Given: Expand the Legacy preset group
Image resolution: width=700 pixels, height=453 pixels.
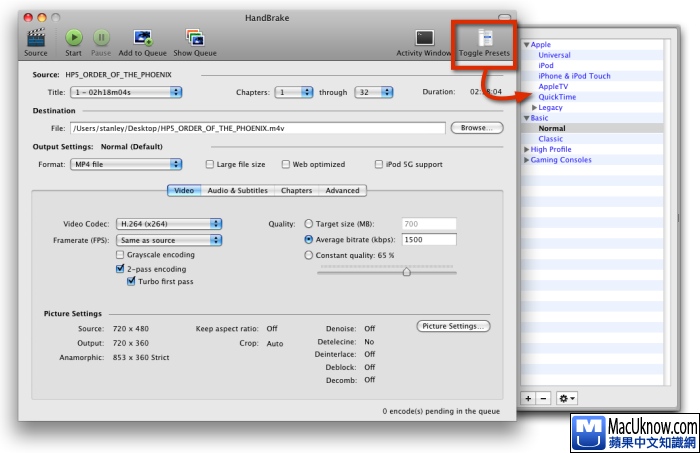Looking at the screenshot, I should (534, 108).
